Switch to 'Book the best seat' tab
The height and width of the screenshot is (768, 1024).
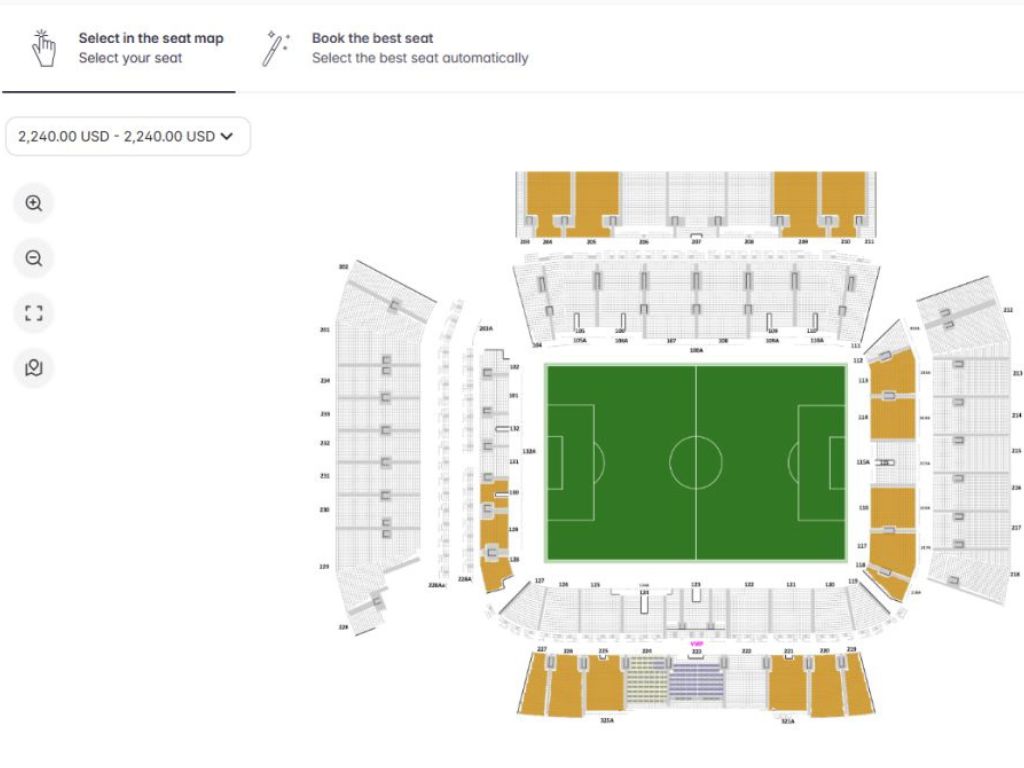(x=420, y=48)
